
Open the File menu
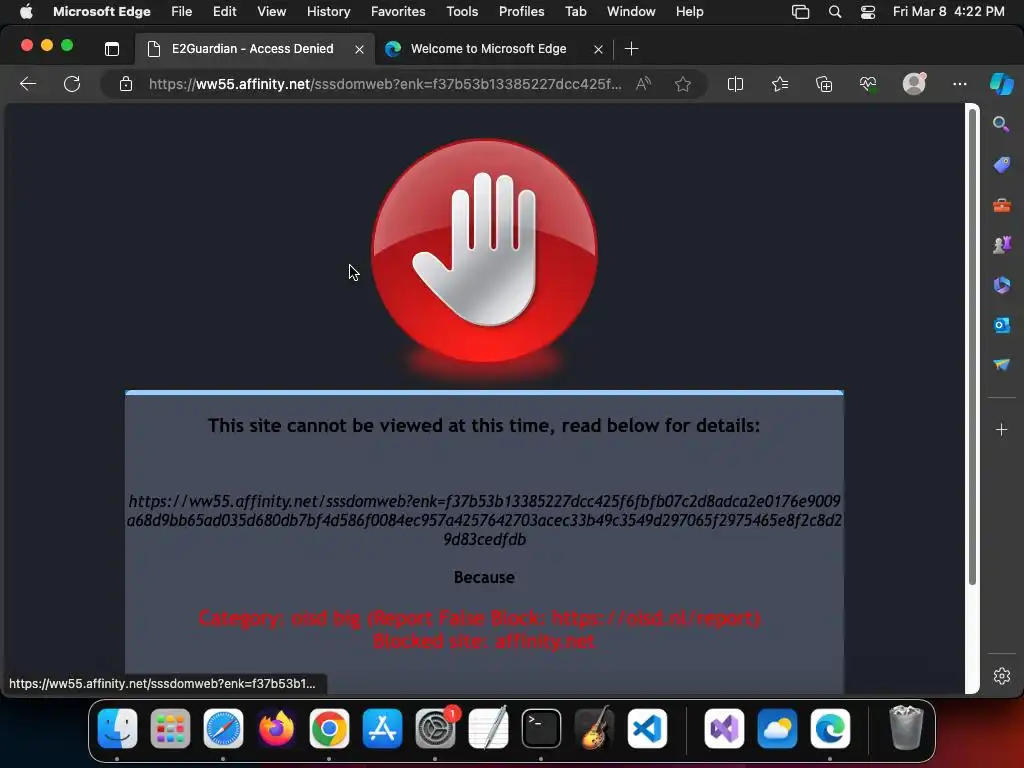coord(182,12)
